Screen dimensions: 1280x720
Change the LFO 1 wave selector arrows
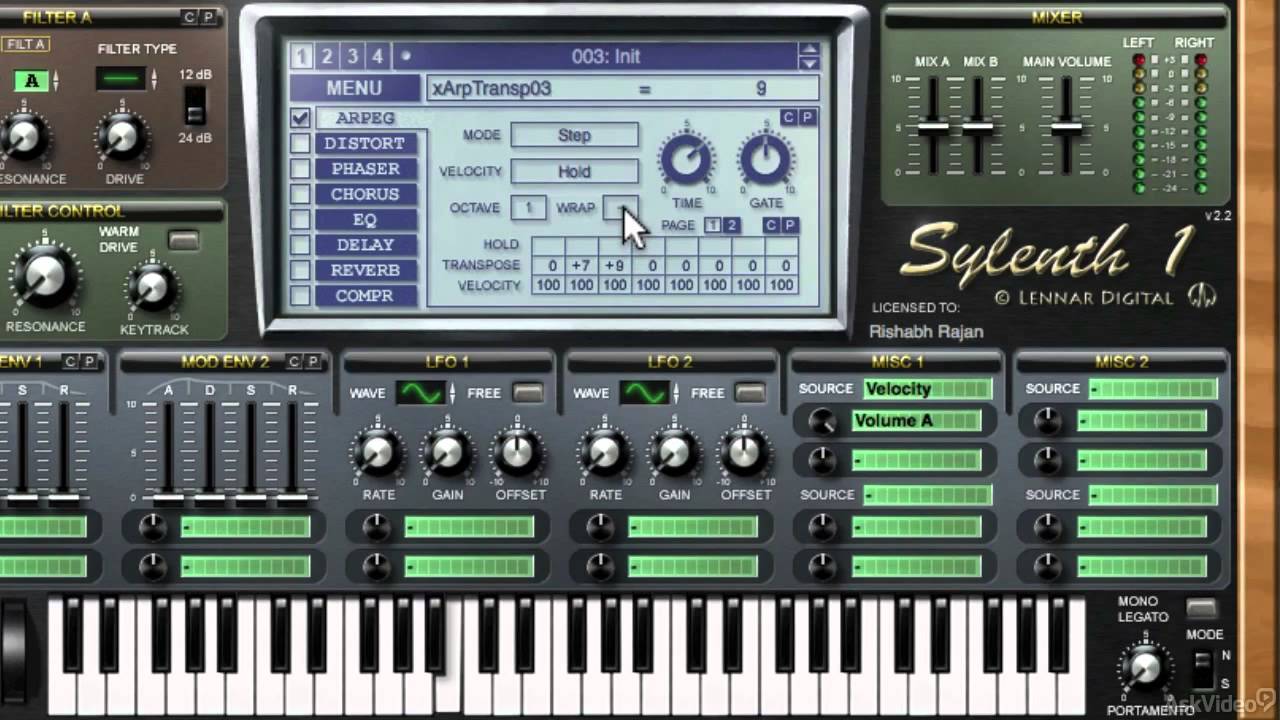coord(453,393)
